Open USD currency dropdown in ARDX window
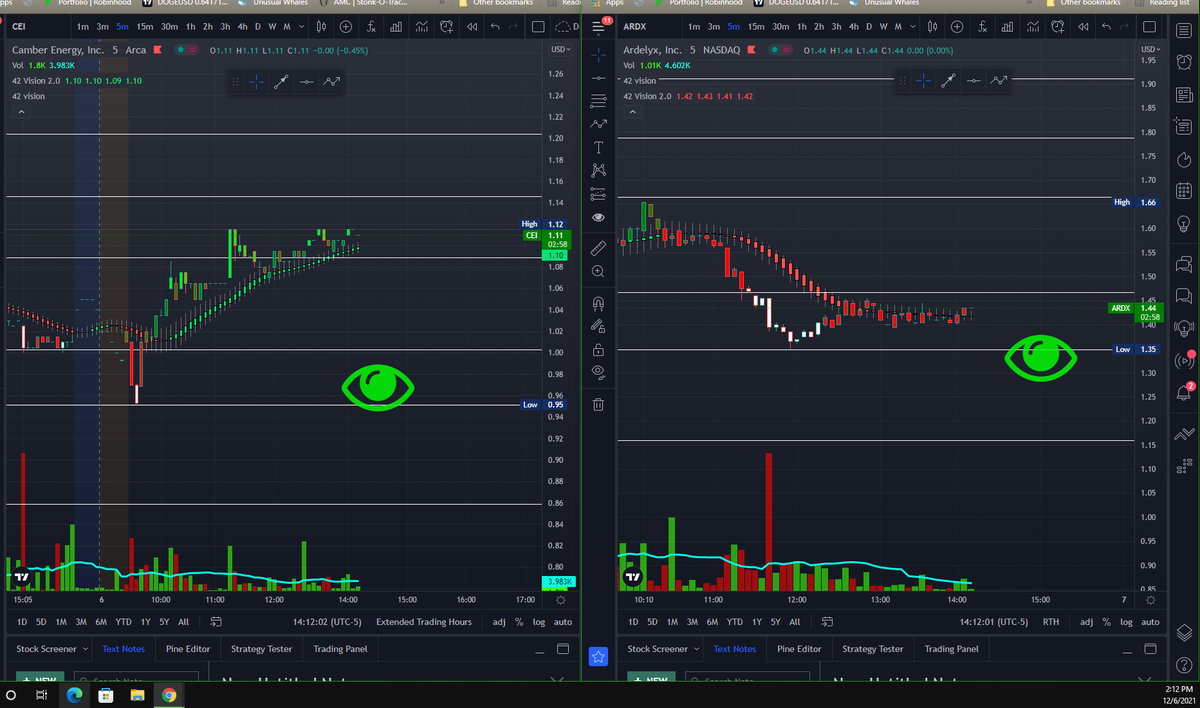Viewport: 1200px width, 708px height. point(1151,49)
